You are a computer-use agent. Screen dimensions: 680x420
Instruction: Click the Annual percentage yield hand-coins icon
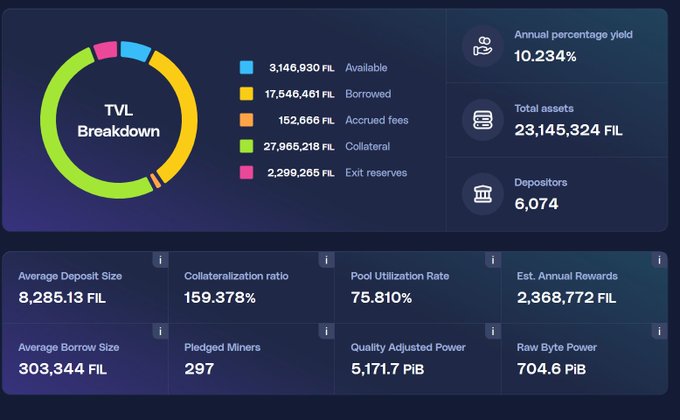coord(483,46)
